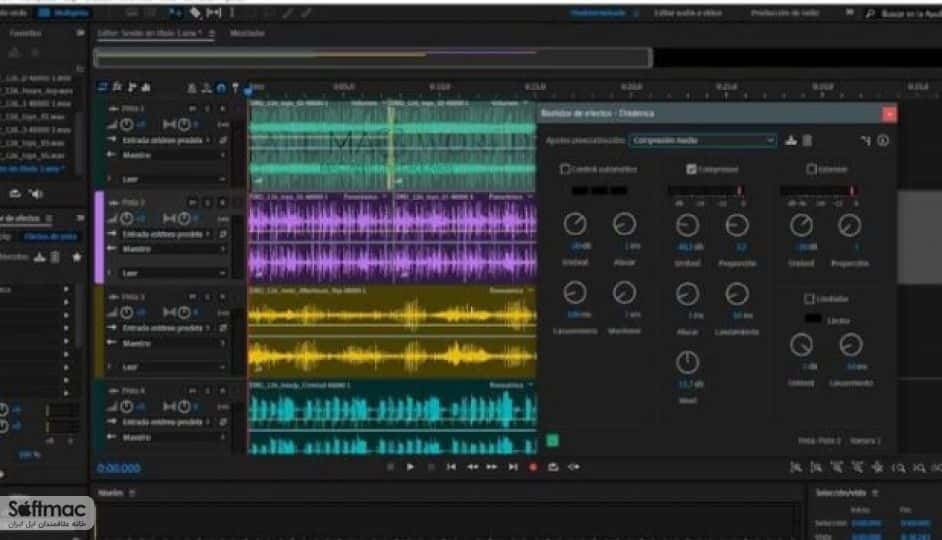
Task: Arm Pista 1 for recording
Action: 222,109
